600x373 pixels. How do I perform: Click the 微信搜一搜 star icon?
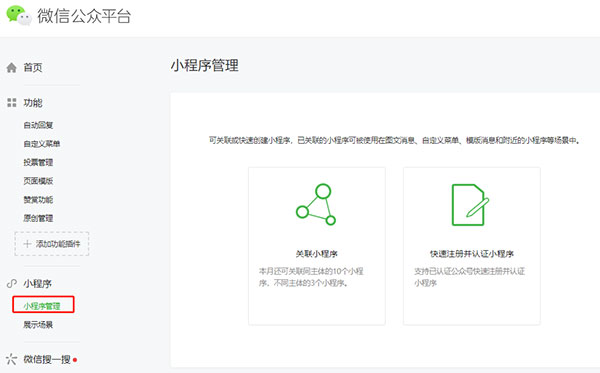point(11,359)
